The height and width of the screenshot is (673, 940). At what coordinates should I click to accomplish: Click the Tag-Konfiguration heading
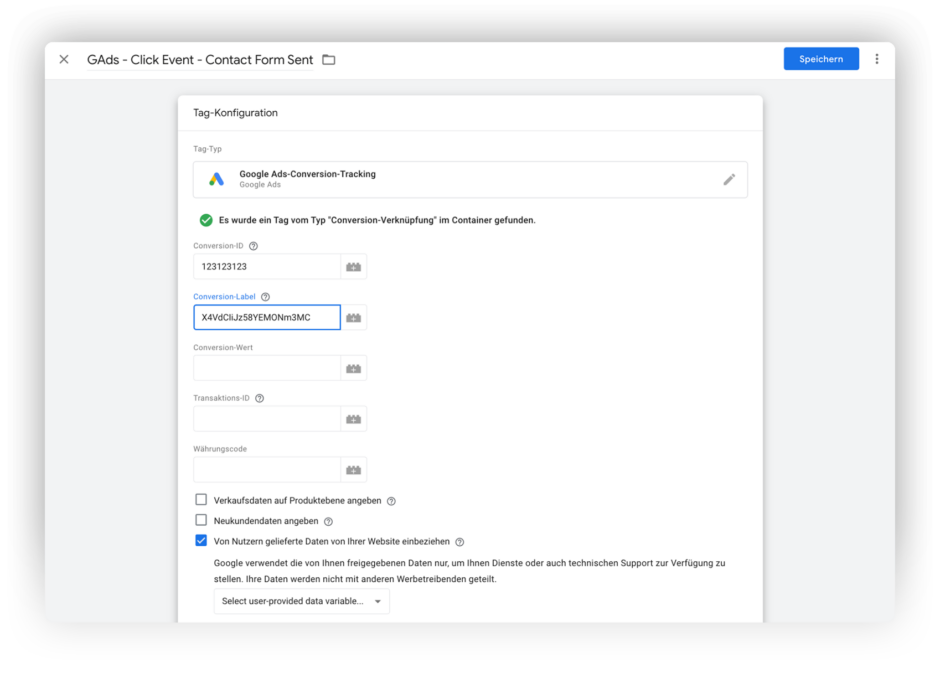[x=235, y=113]
